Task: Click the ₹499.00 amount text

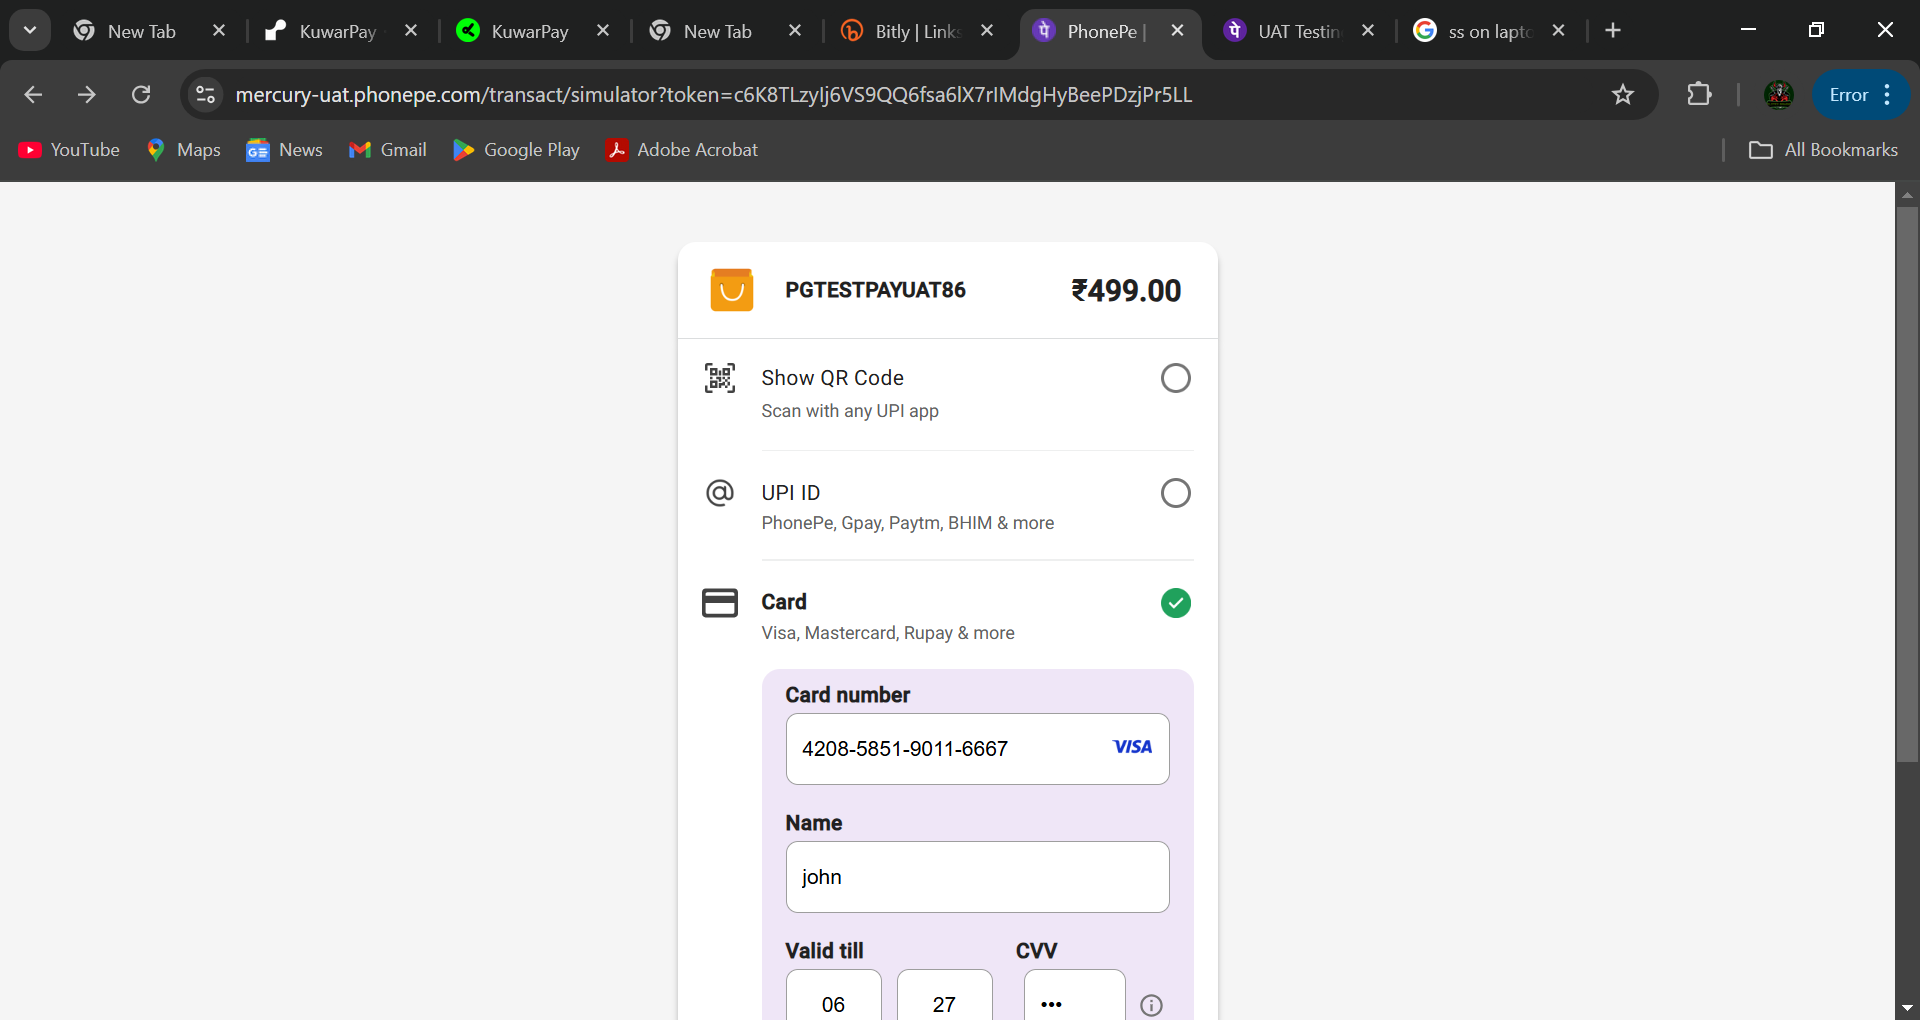Action: [1126, 291]
